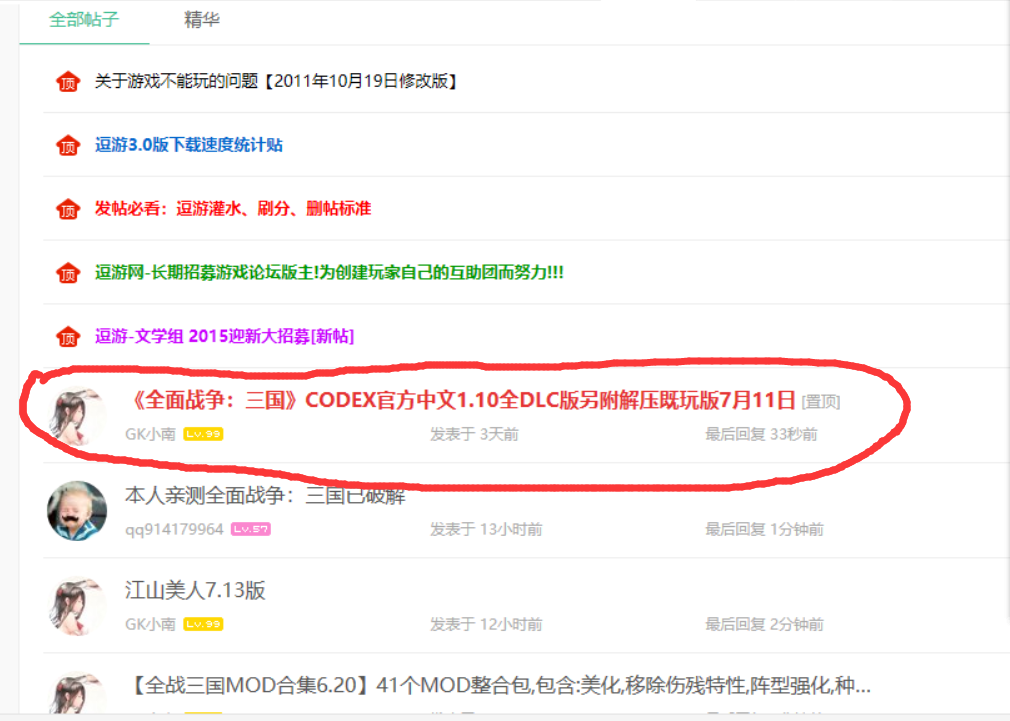This screenshot has width=1010, height=721.
Task: Click the Lv.57 badge of qq914179964
Action: coord(251,529)
